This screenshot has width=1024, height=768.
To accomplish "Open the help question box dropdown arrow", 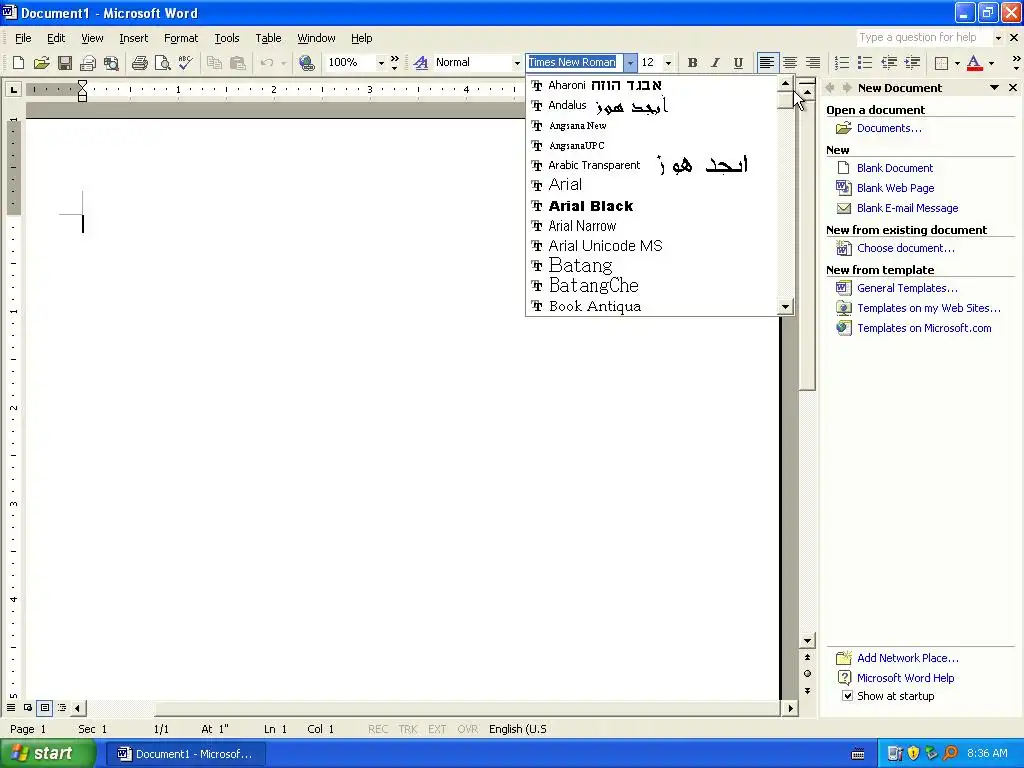I will click(x=998, y=38).
